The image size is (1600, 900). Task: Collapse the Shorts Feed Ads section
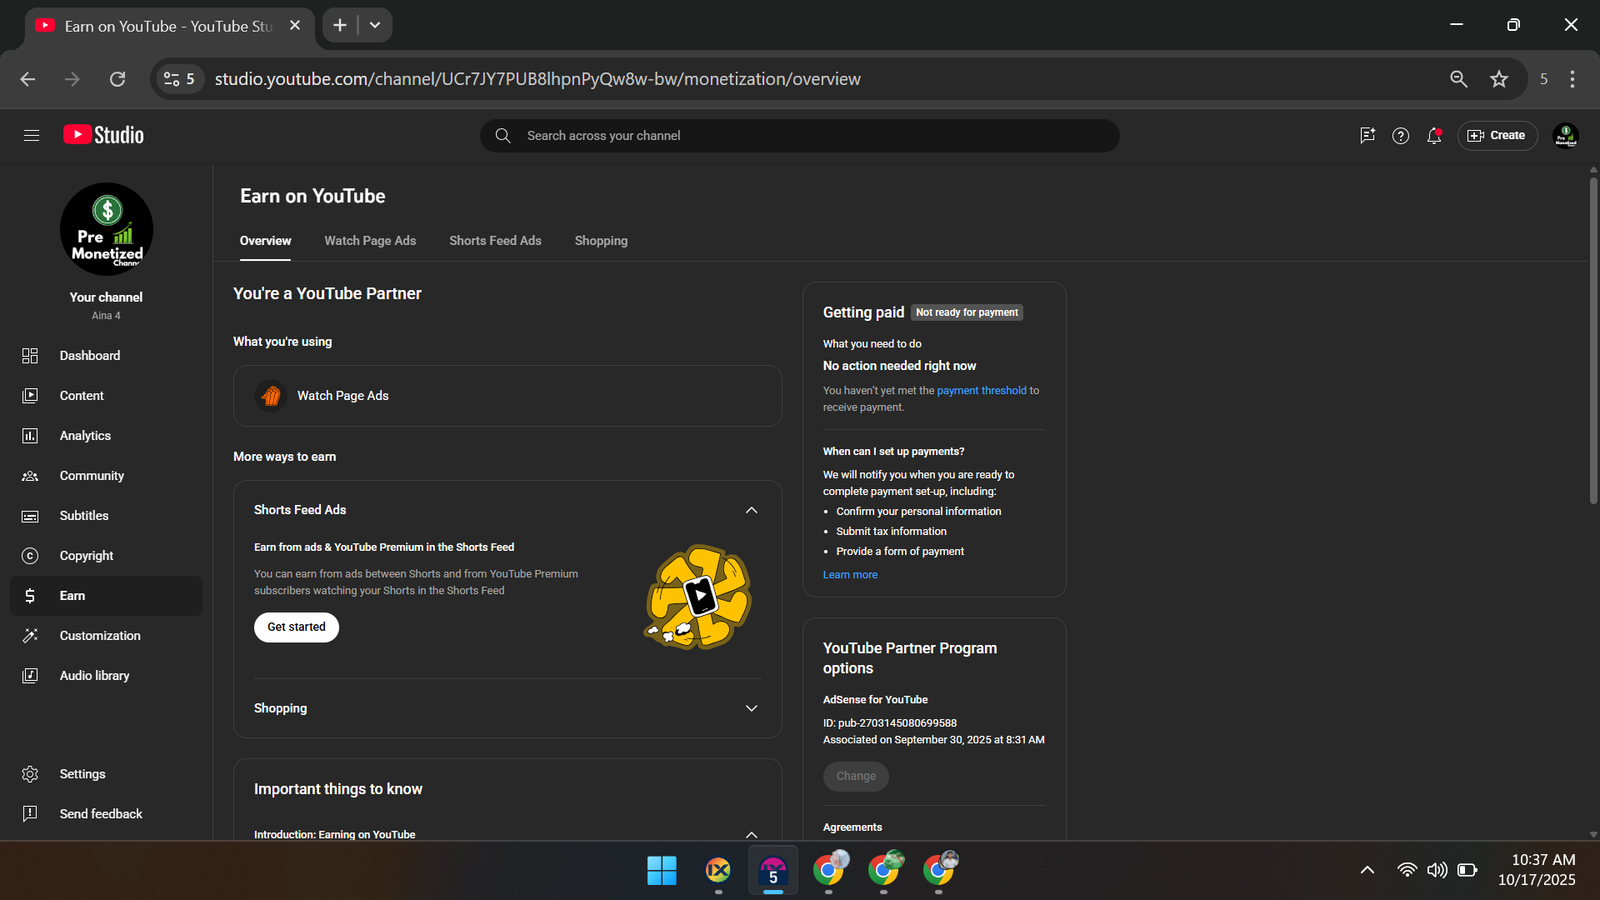pyautogui.click(x=751, y=510)
